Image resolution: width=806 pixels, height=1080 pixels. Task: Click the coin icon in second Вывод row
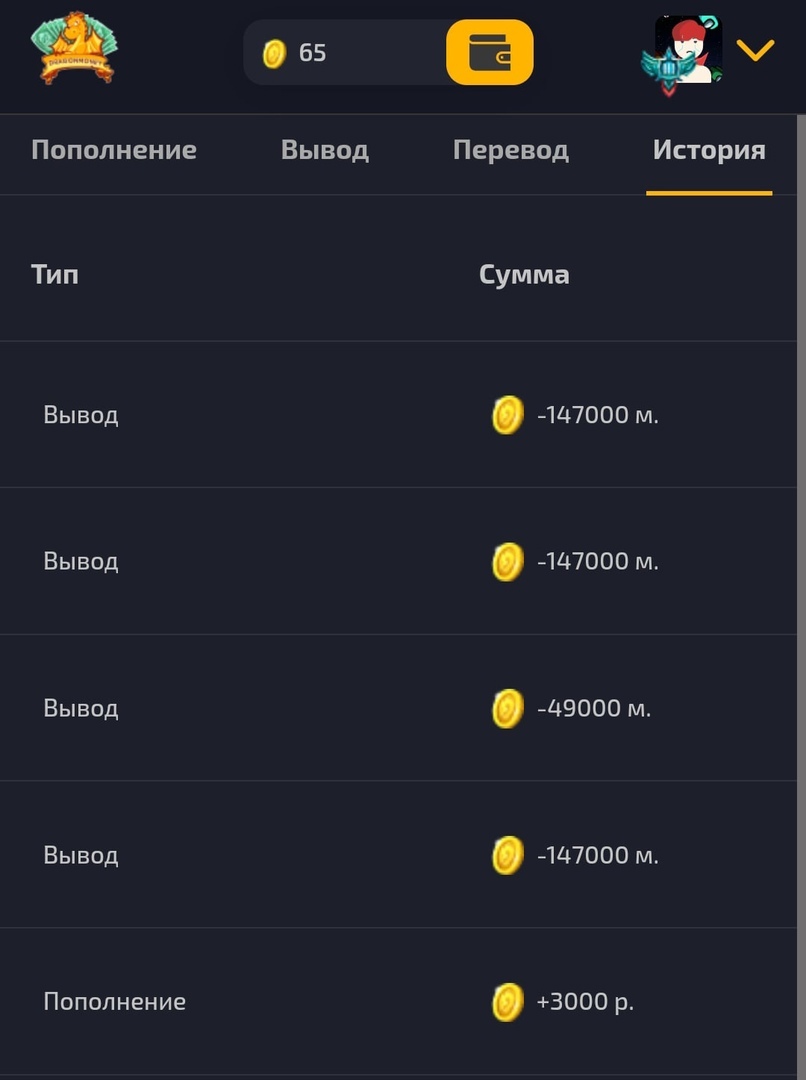click(508, 562)
